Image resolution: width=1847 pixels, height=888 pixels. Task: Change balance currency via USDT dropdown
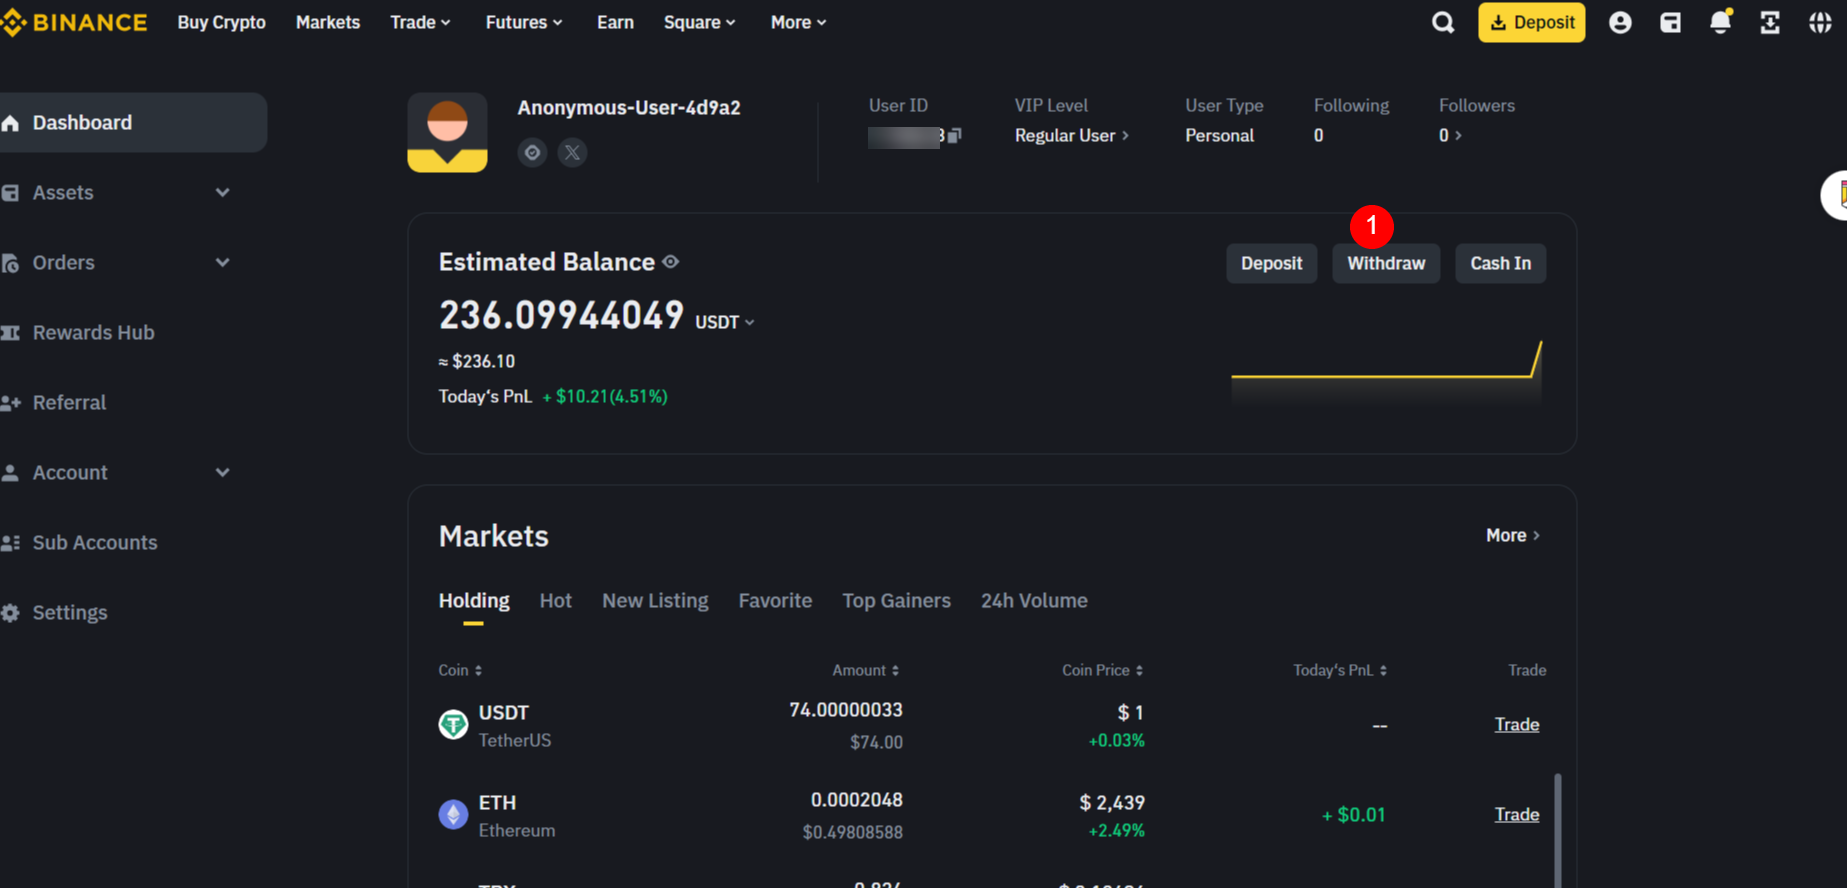pyautogui.click(x=725, y=322)
